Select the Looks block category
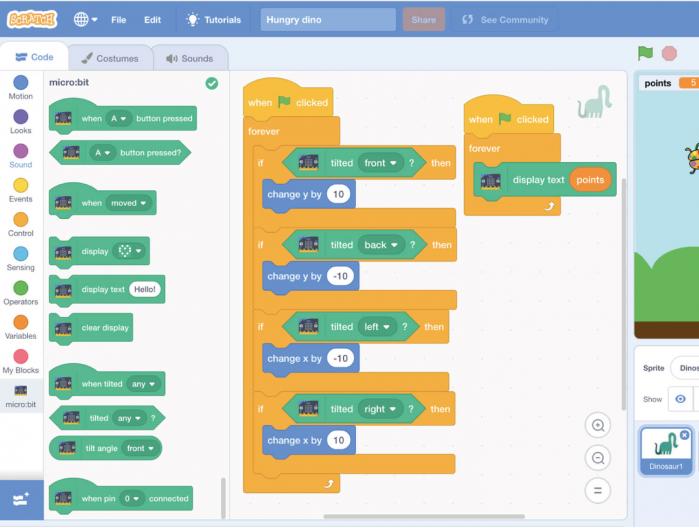 tap(21, 122)
